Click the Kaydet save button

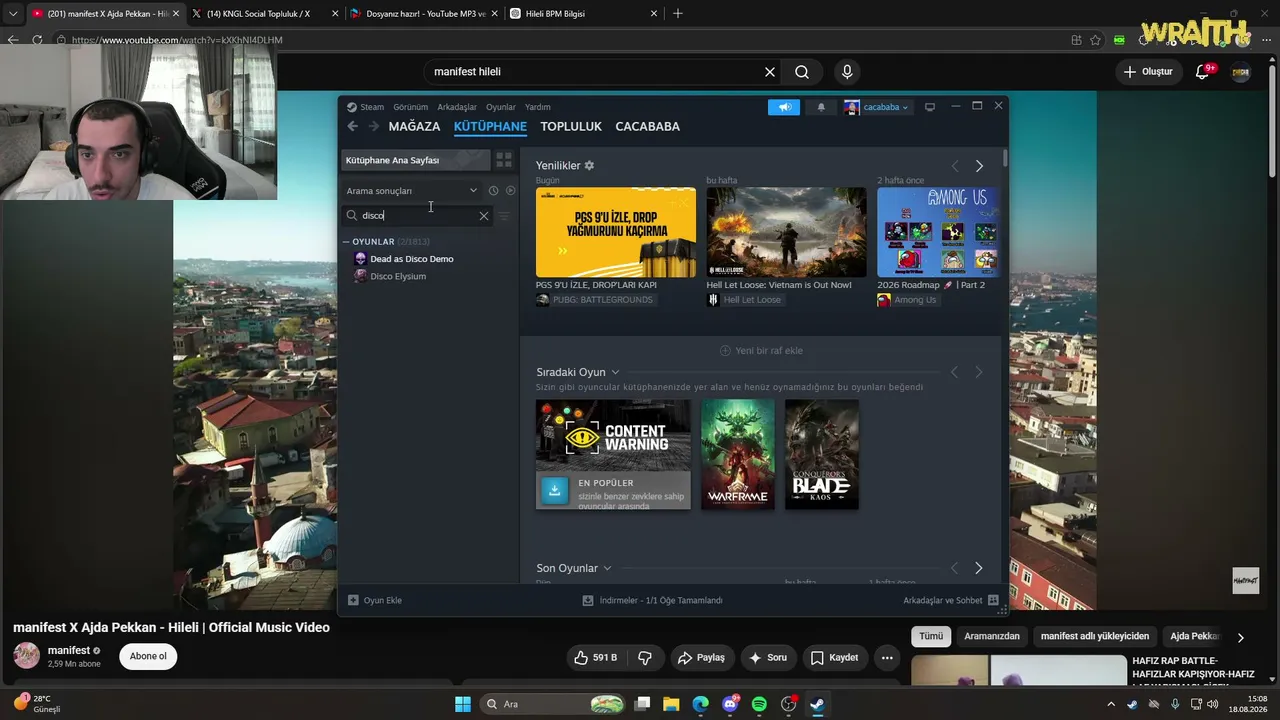pos(834,658)
